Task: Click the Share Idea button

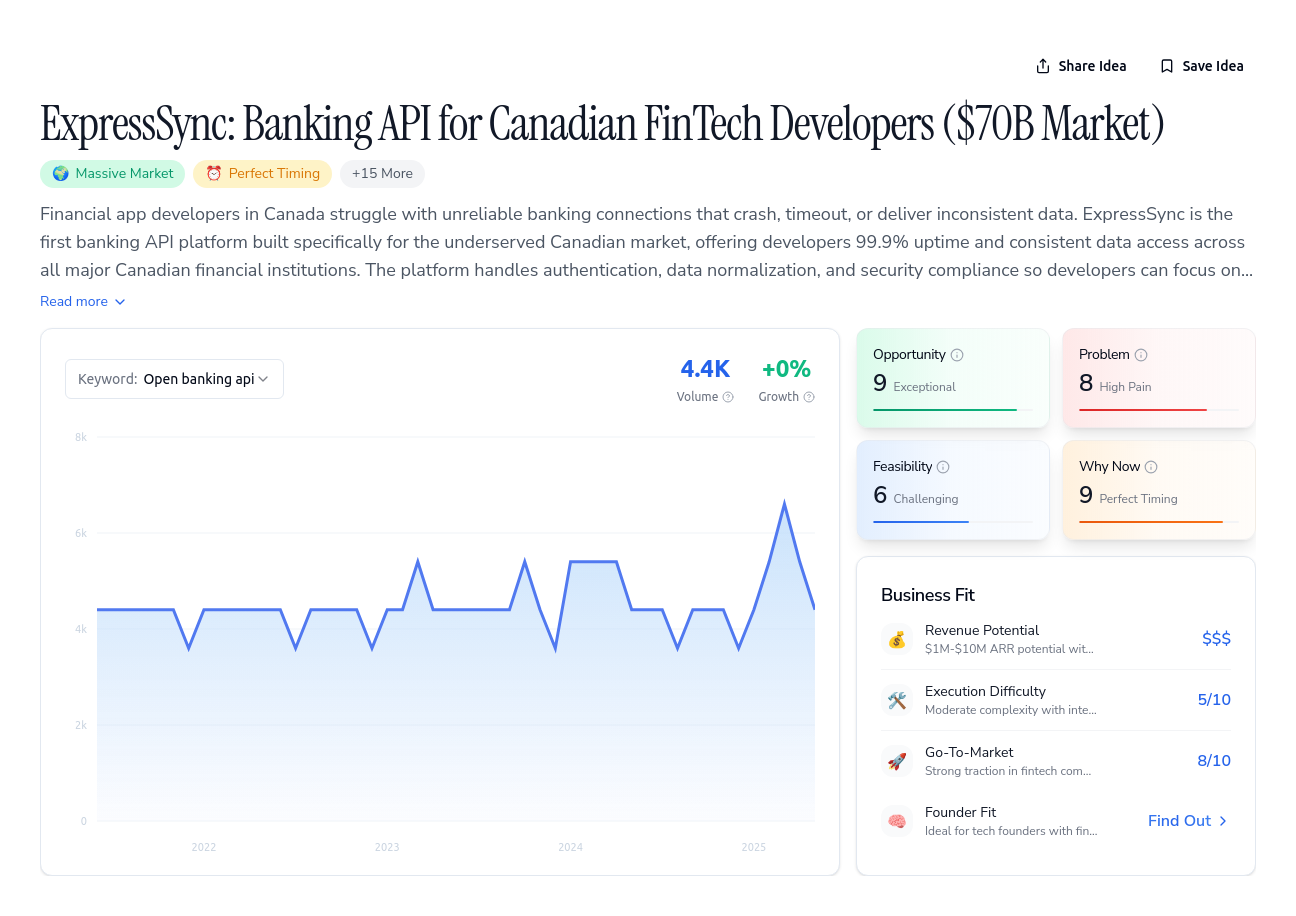Action: tap(1081, 66)
